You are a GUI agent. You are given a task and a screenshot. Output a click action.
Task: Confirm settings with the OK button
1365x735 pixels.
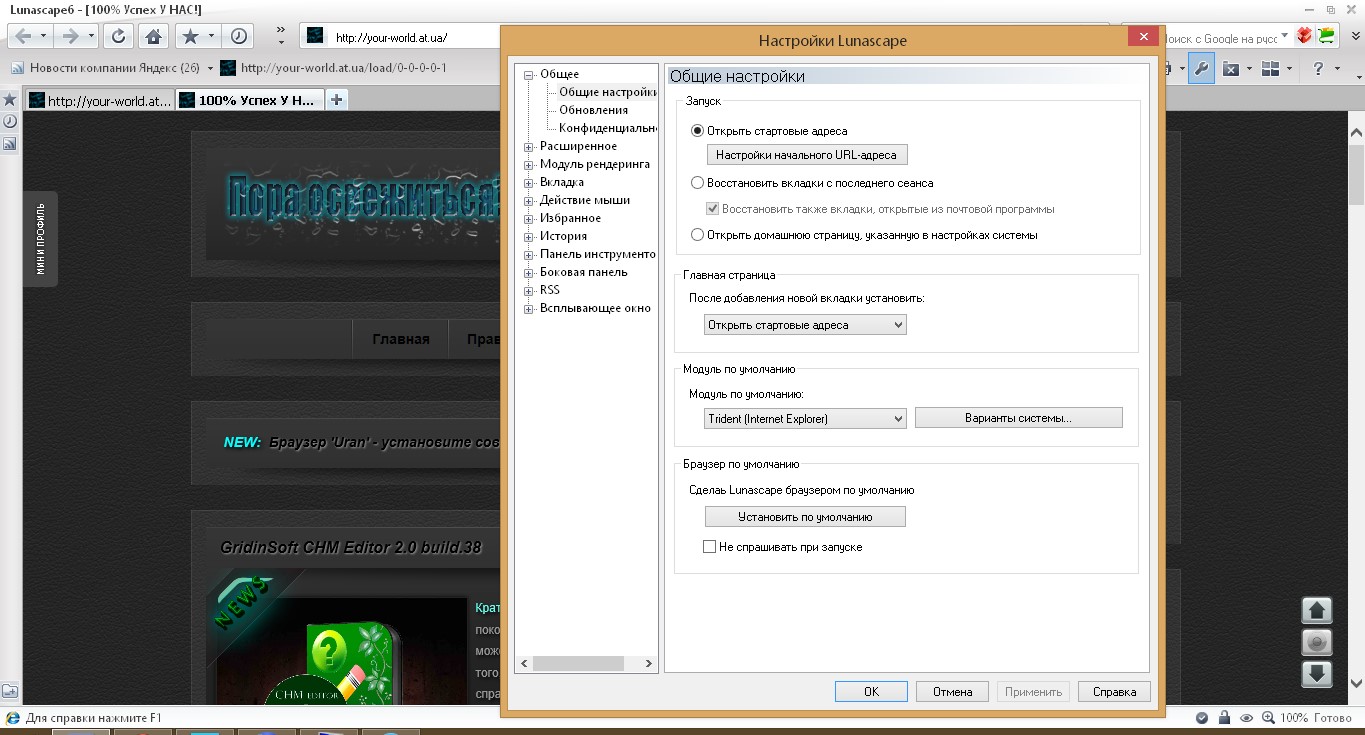point(871,692)
